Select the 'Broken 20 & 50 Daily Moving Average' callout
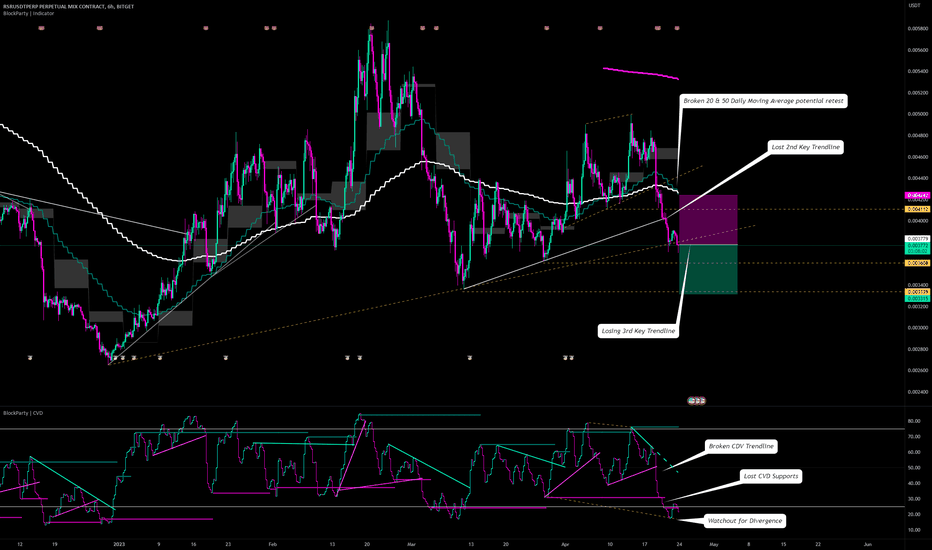This screenshot has height=550, width=932. pos(763,101)
